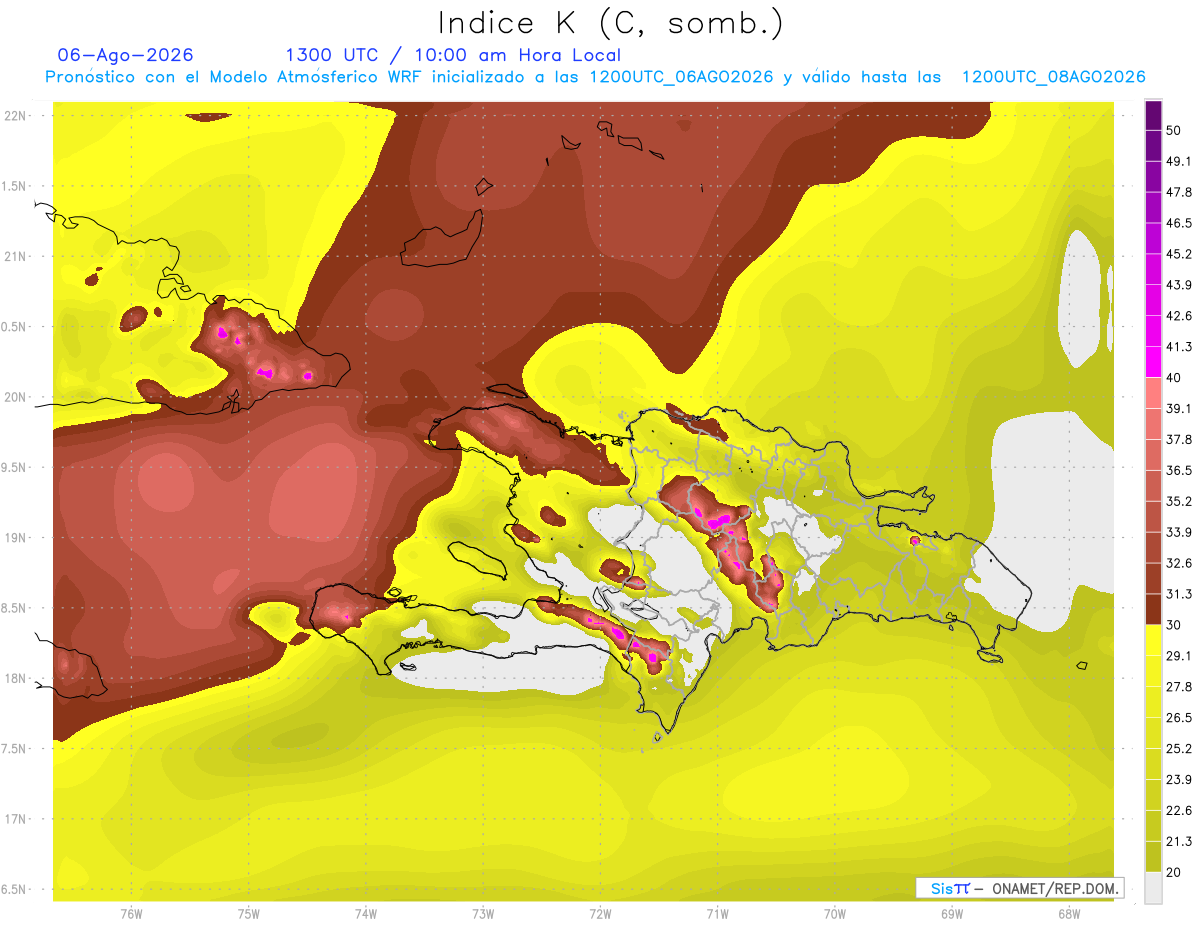1200x927 pixels.
Task: Click the white legend swatch below 20
Action: click(1154, 888)
